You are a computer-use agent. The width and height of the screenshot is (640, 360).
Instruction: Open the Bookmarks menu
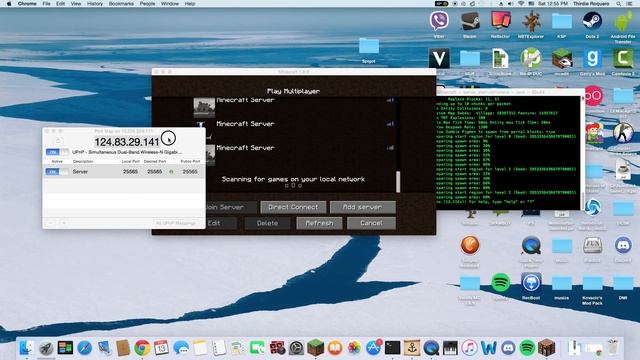click(x=121, y=4)
